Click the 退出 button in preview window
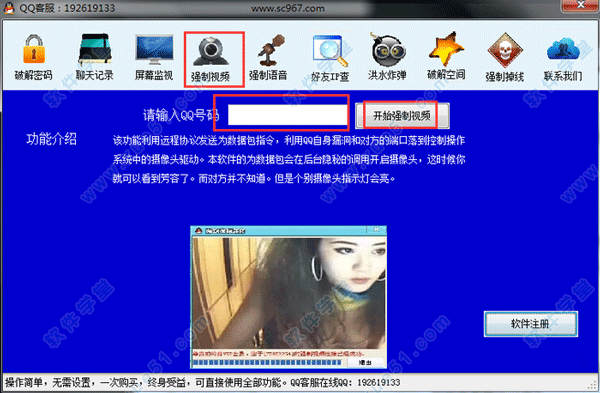This screenshot has height=393, width=600. (365, 362)
